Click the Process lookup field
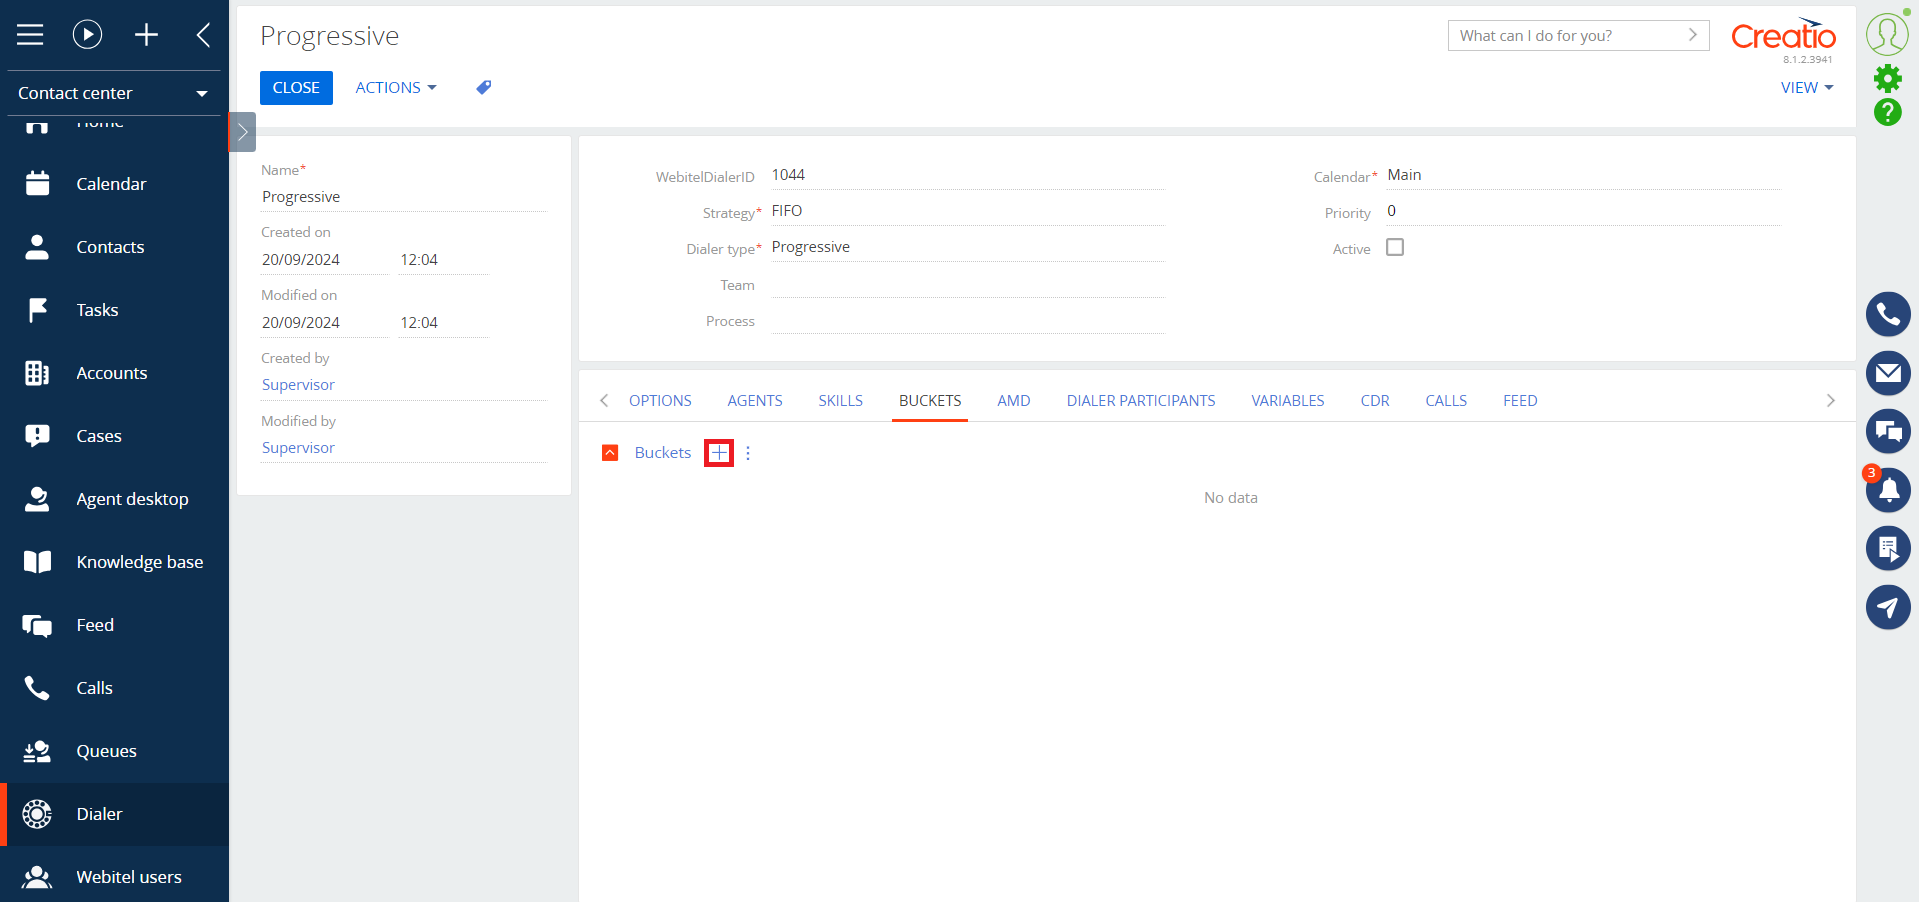This screenshot has width=1919, height=902. pyautogui.click(x=967, y=321)
